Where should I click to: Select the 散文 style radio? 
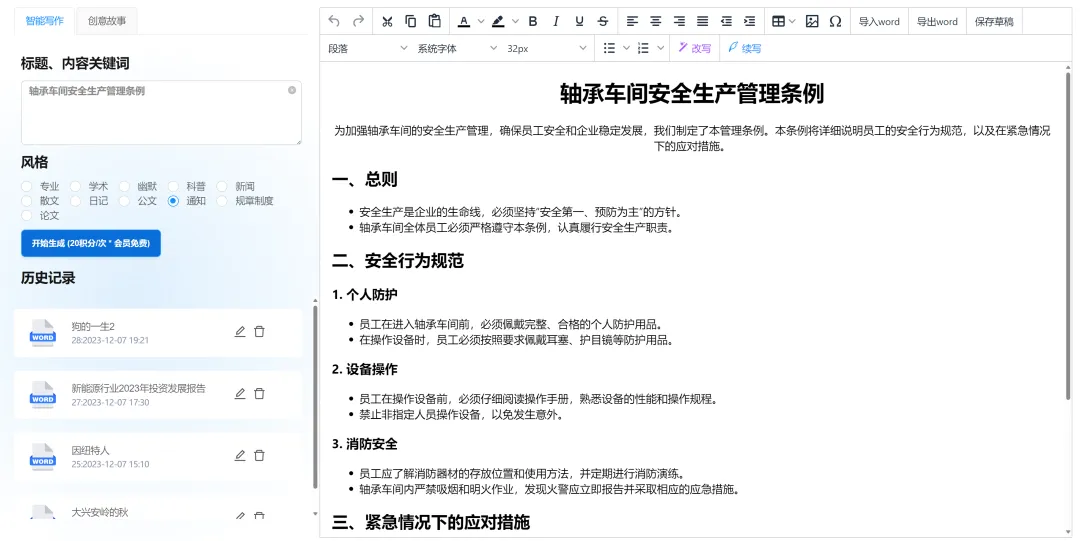click(x=26, y=201)
